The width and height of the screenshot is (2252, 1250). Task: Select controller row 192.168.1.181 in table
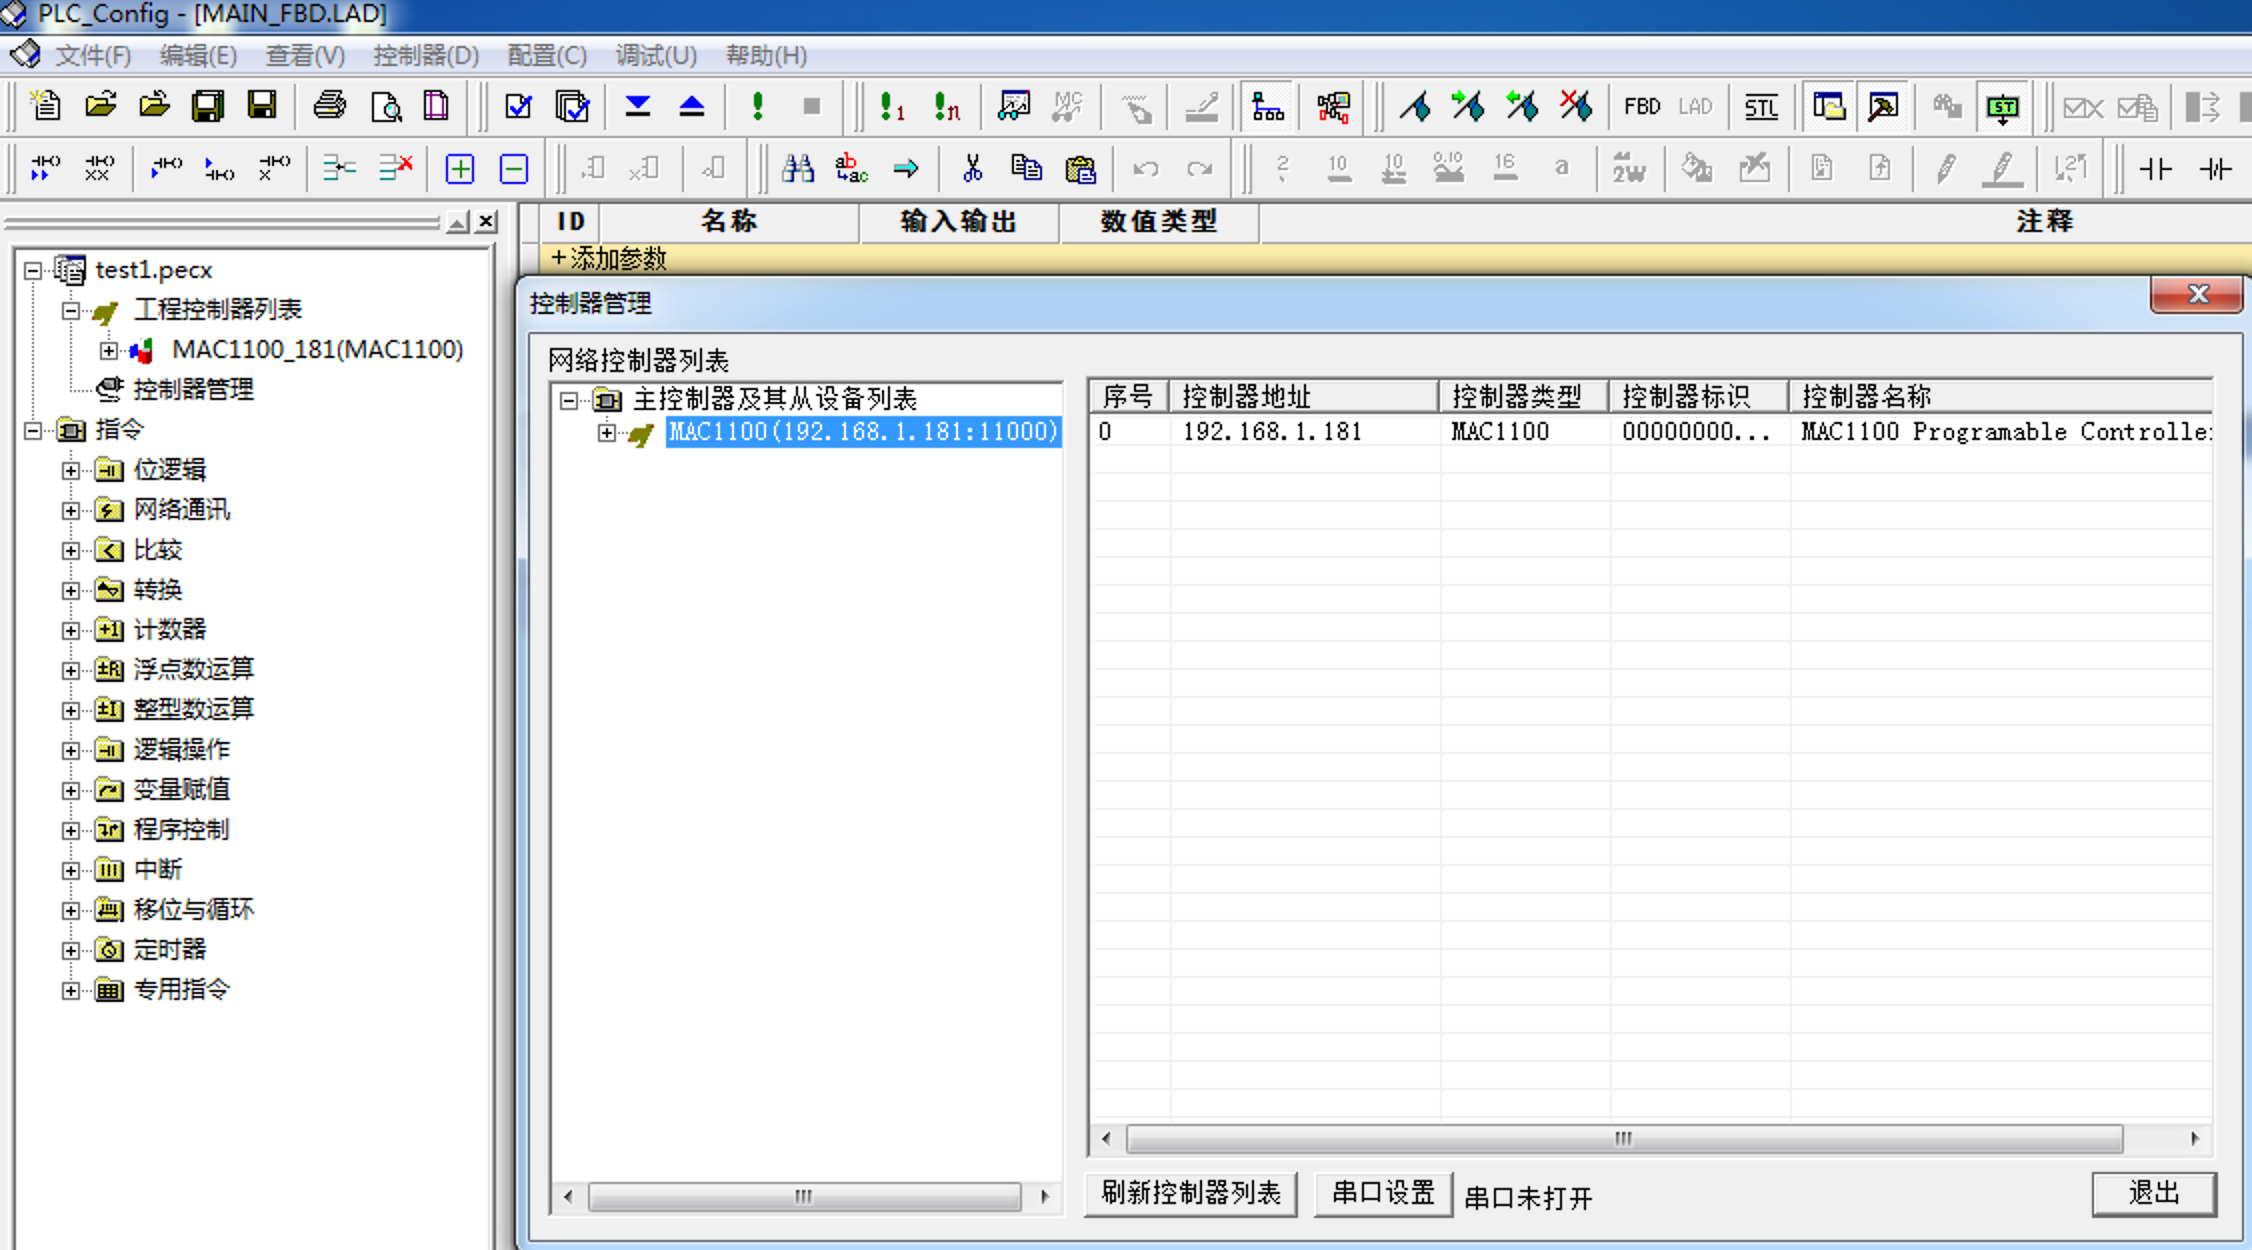1650,432
